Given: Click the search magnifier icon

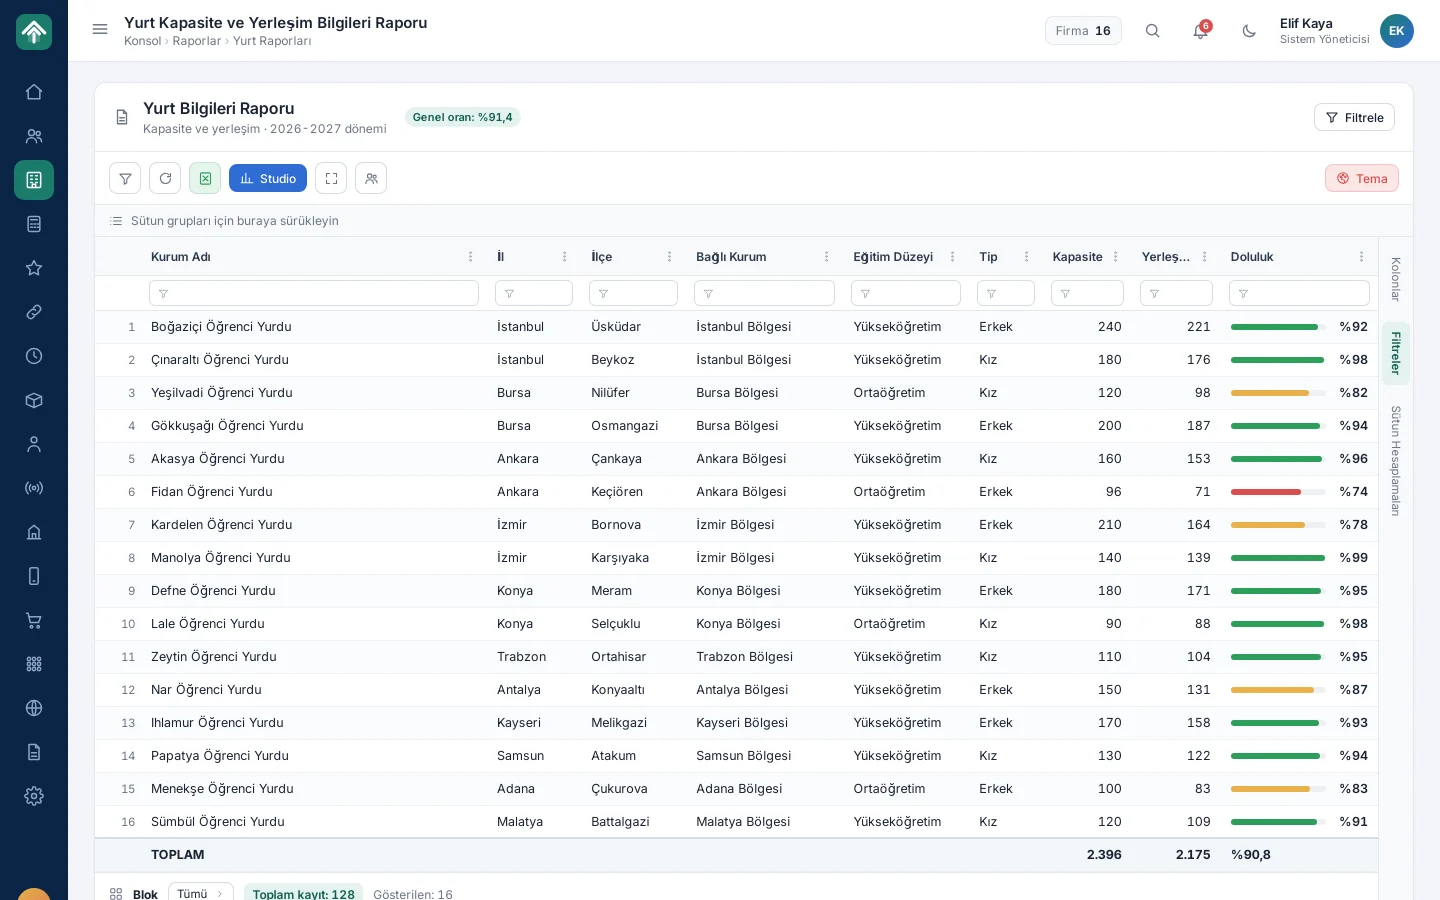Looking at the screenshot, I should click(x=1153, y=31).
